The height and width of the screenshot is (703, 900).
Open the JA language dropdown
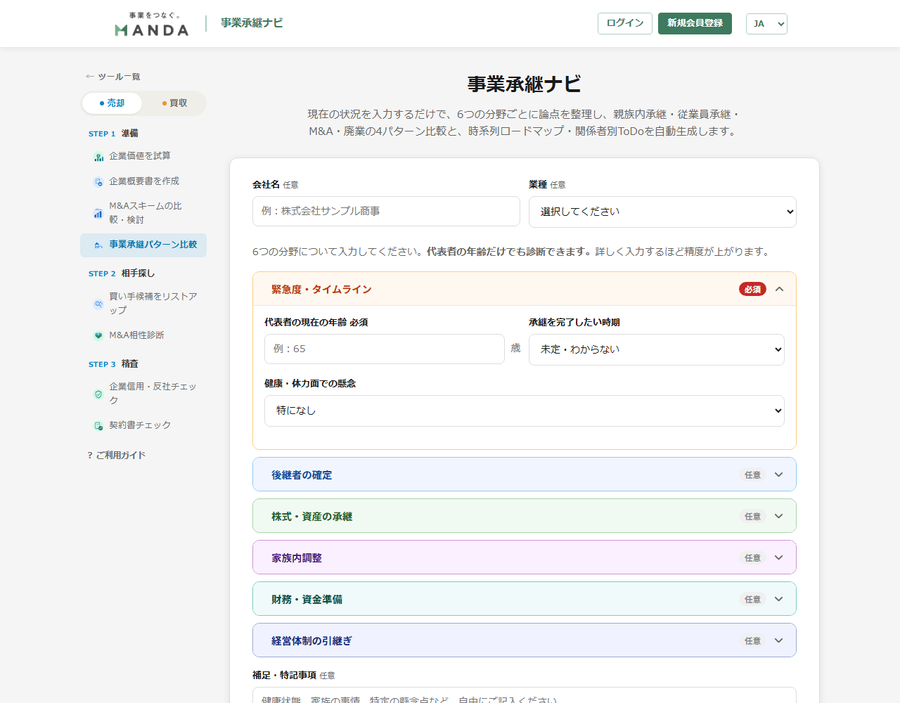(766, 24)
